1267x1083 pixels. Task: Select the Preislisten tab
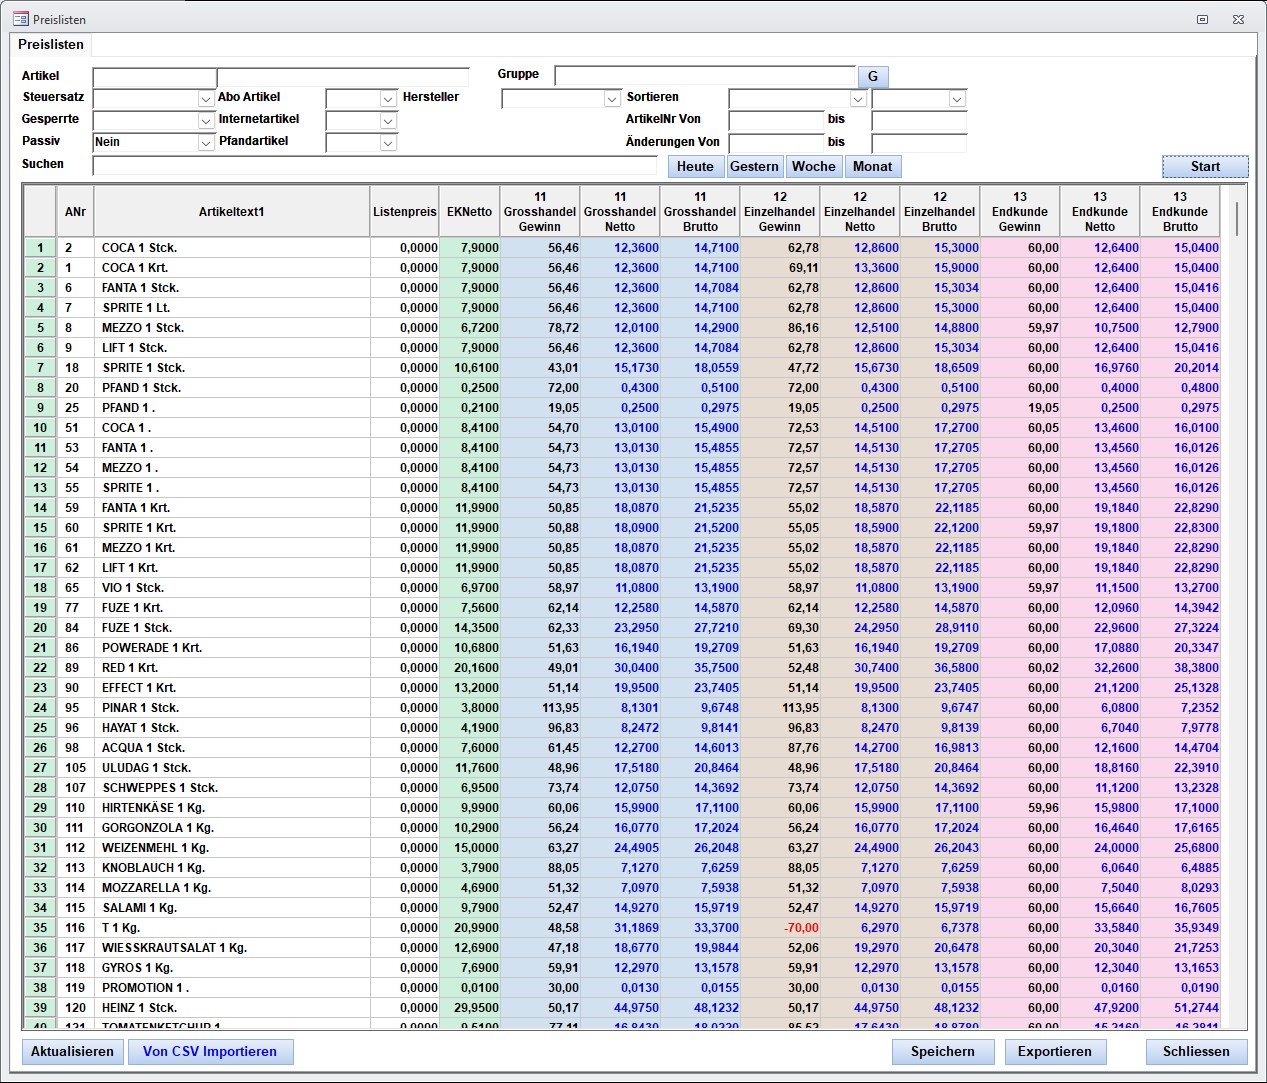point(51,45)
